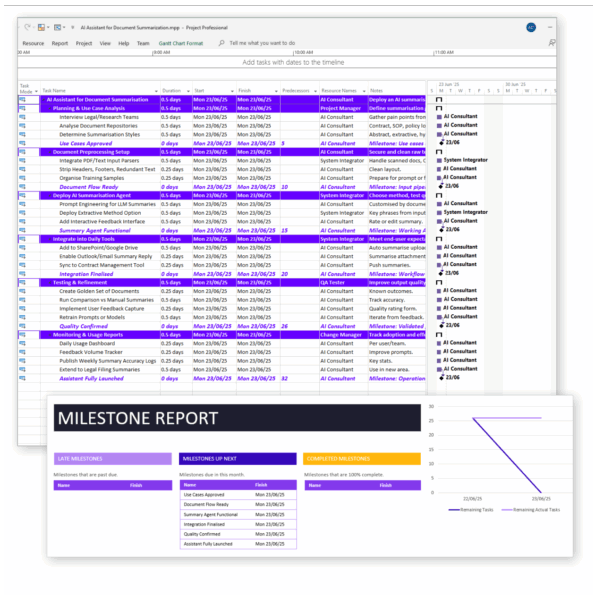This screenshot has height=595, width=595.
Task: Click task mode icon for Assistant Fully Launched
Action: 22,378
